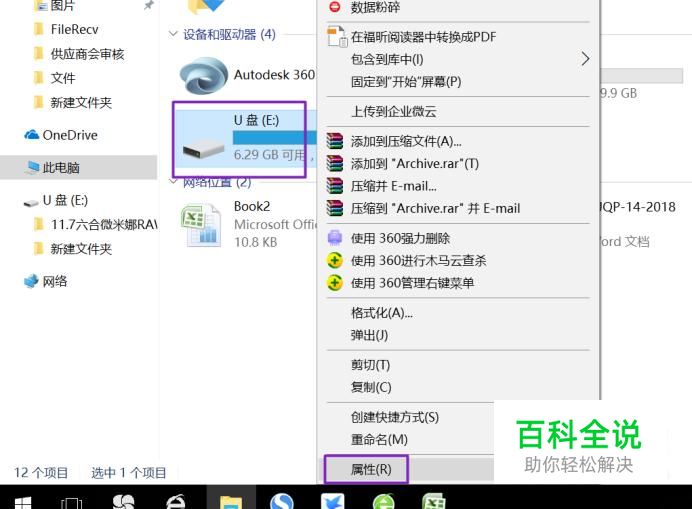692x509 pixels.
Task: Click the 360 icon beside 木马云查杀
Action: click(x=335, y=260)
